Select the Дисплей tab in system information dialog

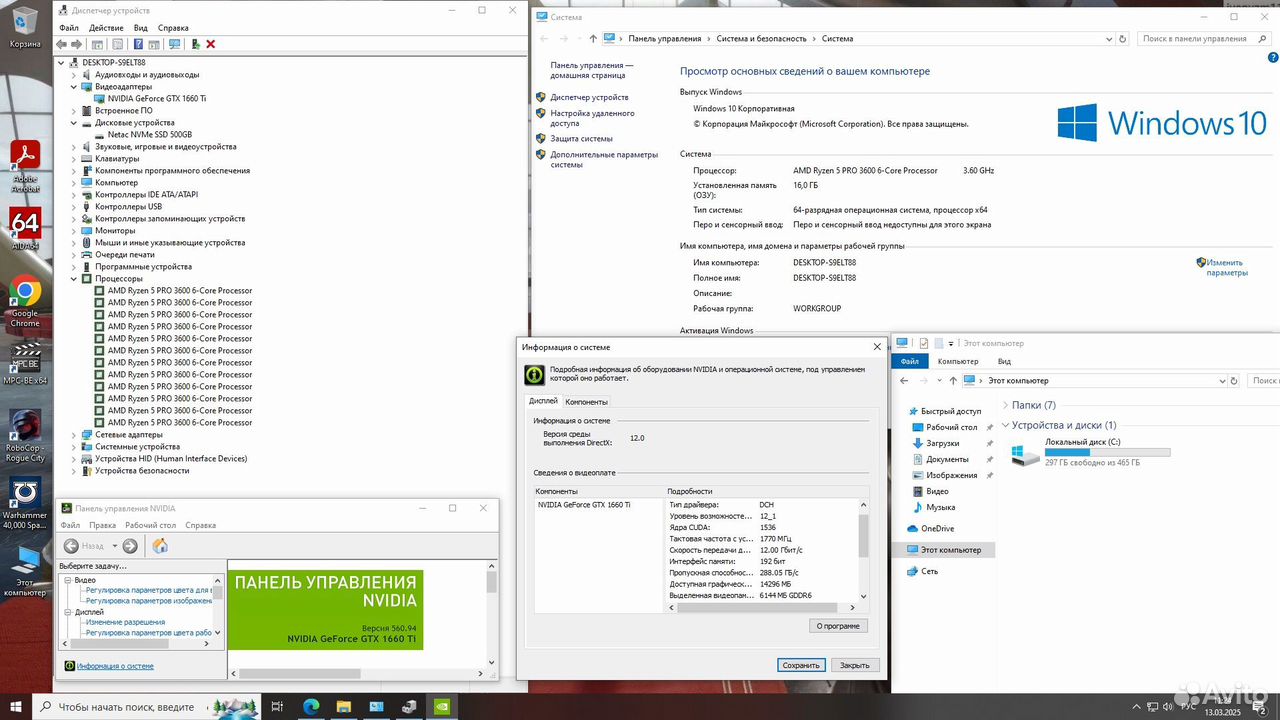(543, 401)
